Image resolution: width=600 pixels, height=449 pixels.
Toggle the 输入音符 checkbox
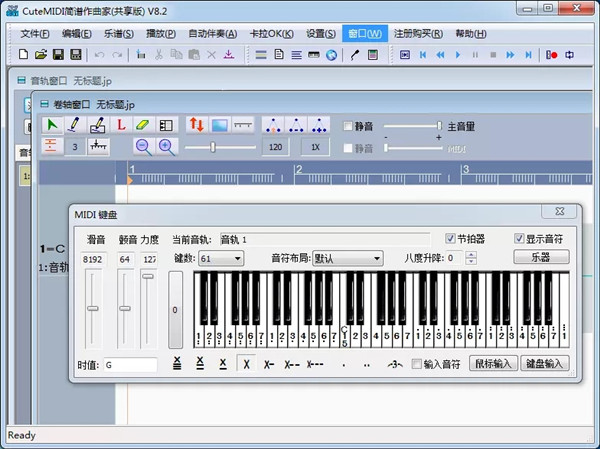coord(416,364)
